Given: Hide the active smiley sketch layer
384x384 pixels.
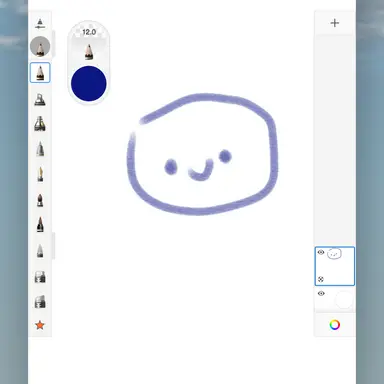Looking at the screenshot, I should [321, 252].
